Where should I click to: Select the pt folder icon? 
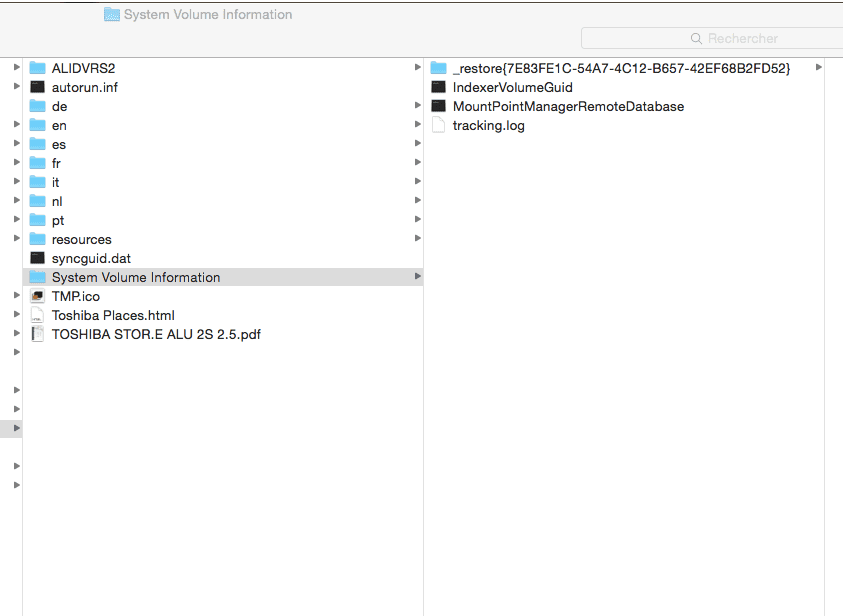coord(37,220)
